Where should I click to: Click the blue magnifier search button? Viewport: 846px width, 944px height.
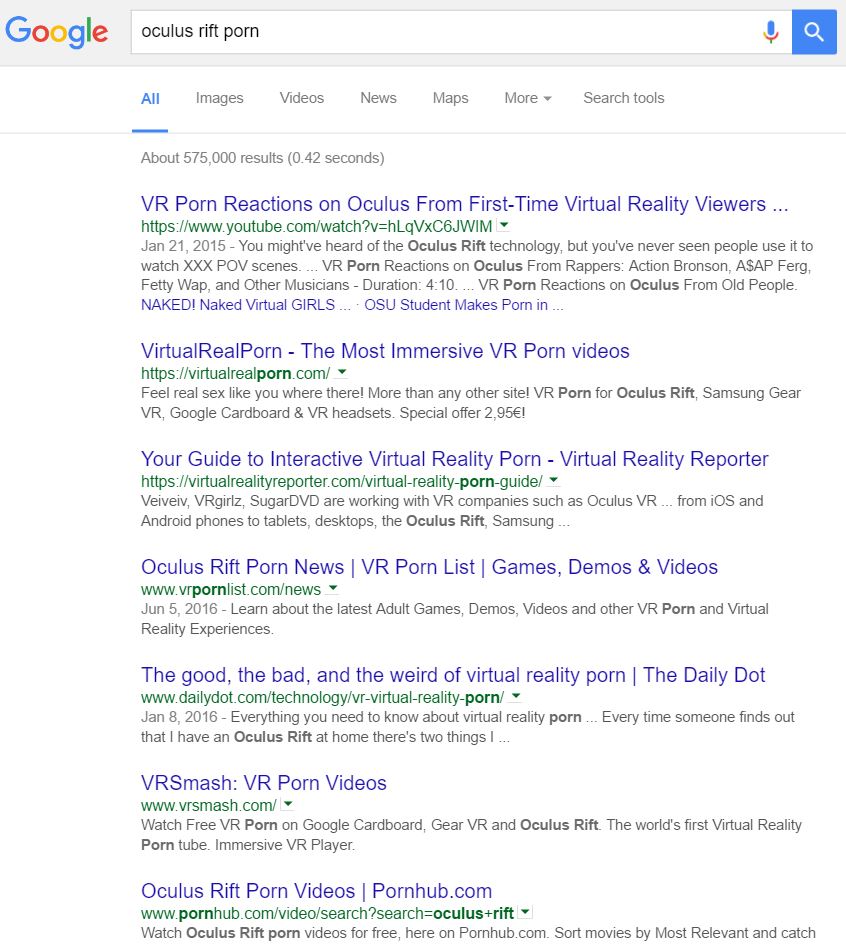[813, 31]
